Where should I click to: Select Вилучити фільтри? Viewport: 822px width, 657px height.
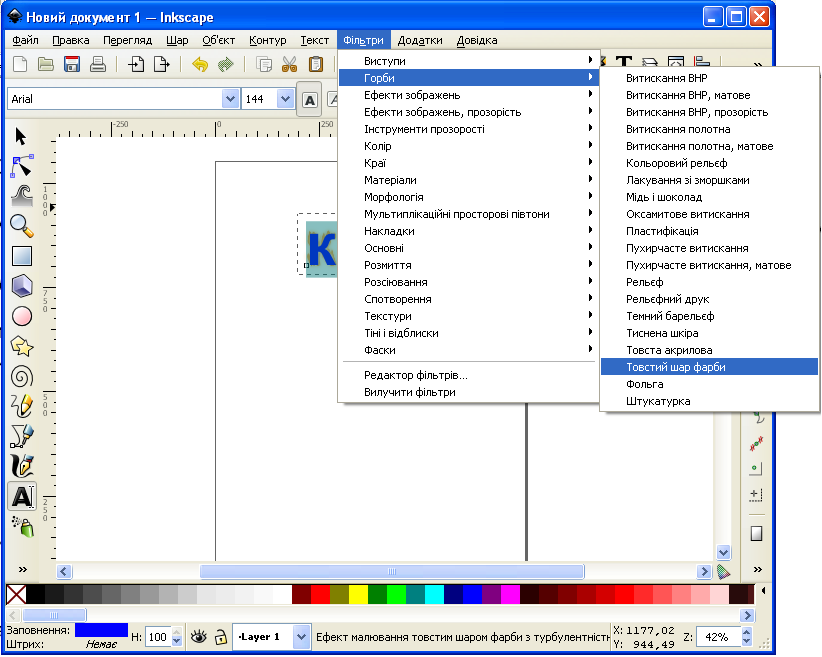(469, 392)
